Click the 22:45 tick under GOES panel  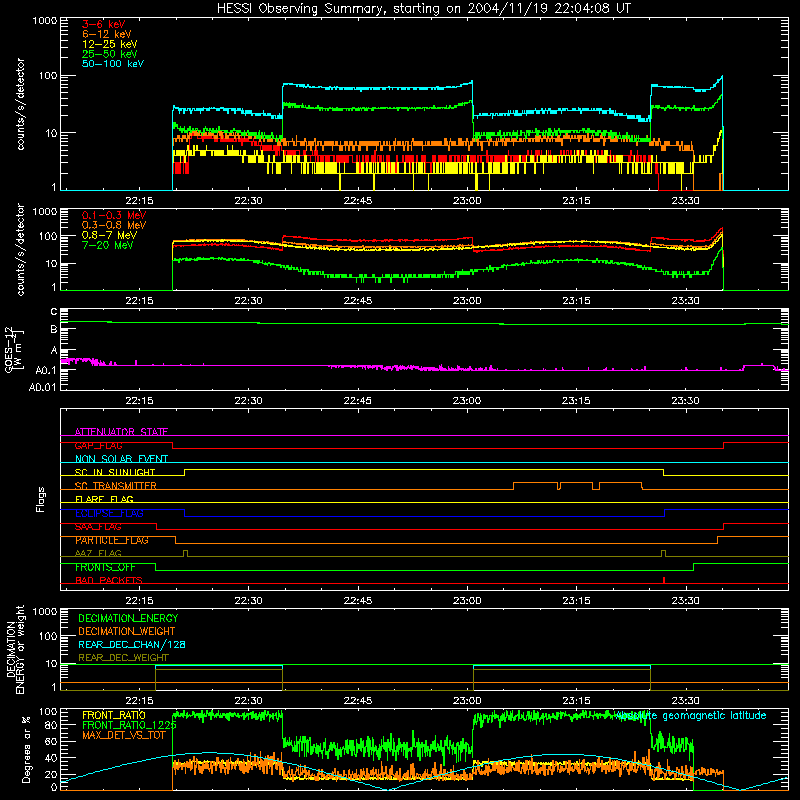[358, 401]
